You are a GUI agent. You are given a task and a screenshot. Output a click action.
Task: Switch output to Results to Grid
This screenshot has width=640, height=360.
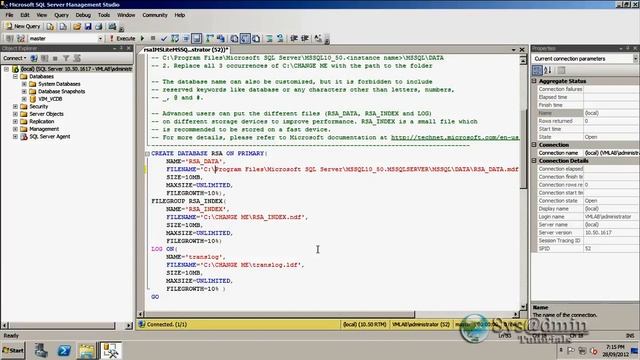pyautogui.click(x=245, y=38)
